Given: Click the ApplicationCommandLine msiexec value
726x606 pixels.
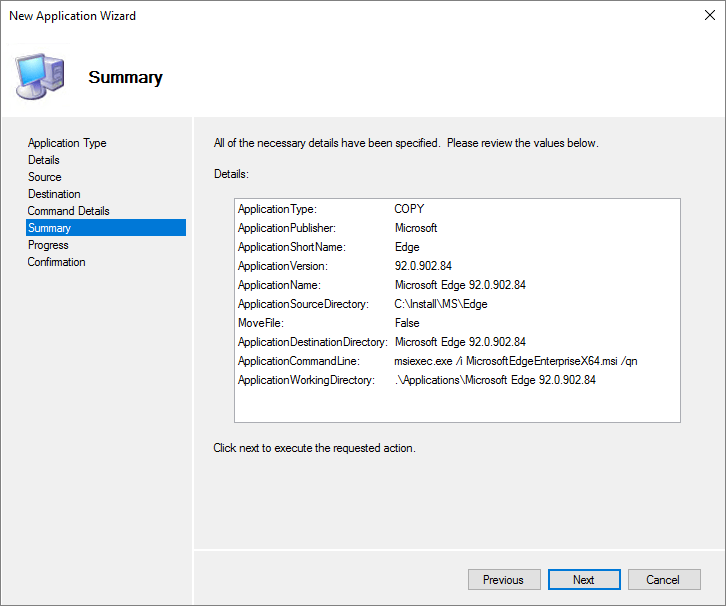Looking at the screenshot, I should (515, 361).
